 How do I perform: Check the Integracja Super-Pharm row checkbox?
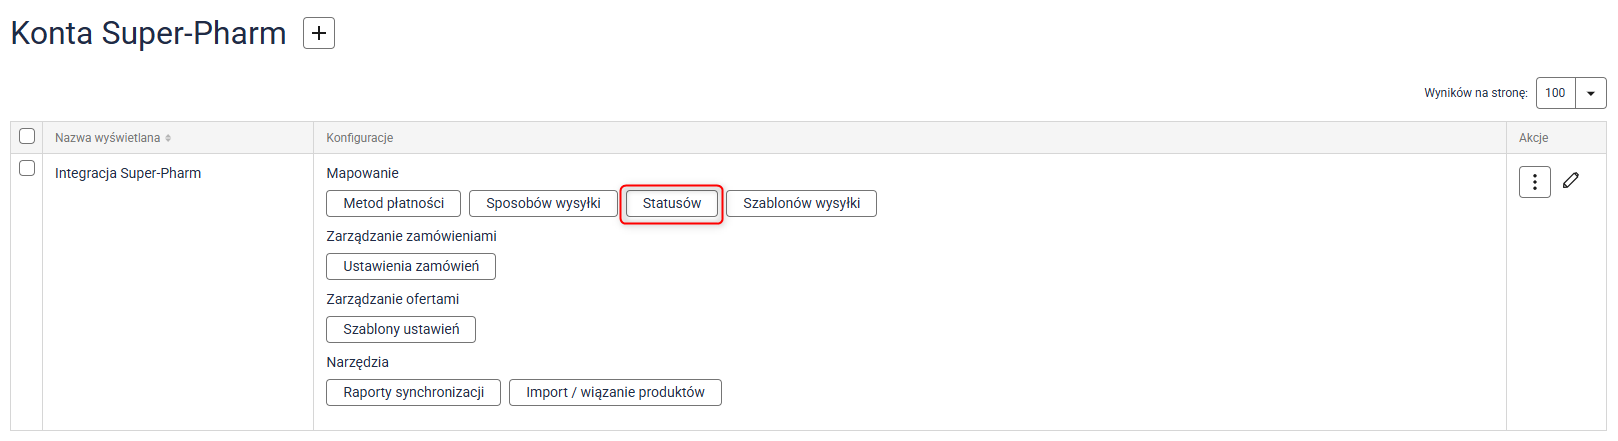27,168
